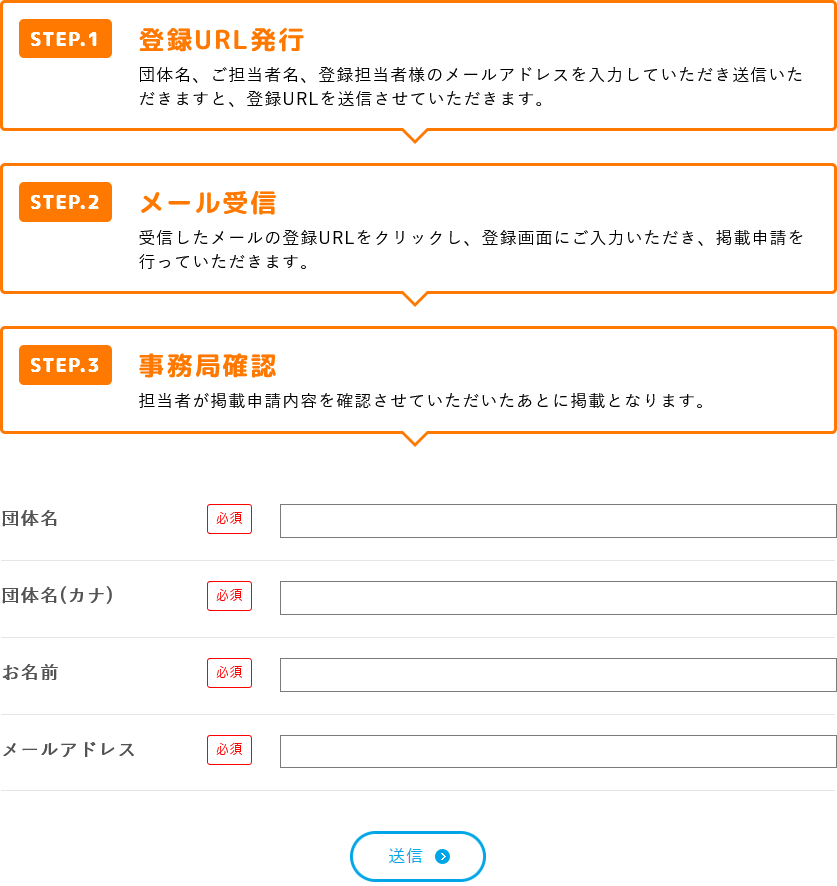837x886 pixels.
Task: Click the 団体名 field label
Action: pyautogui.click(x=30, y=518)
